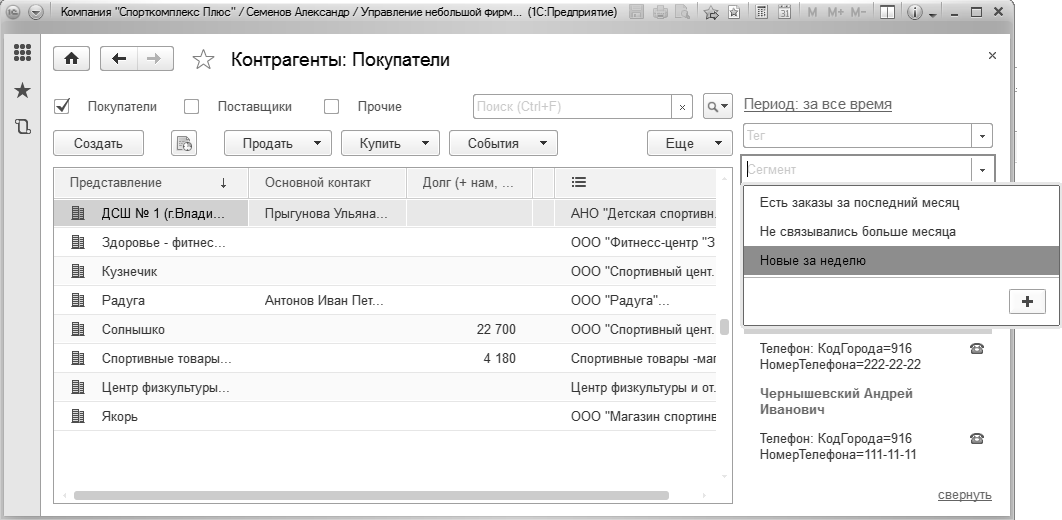This screenshot has width=1062, height=520.
Task: Click the Тег input field
Action: coord(857,135)
